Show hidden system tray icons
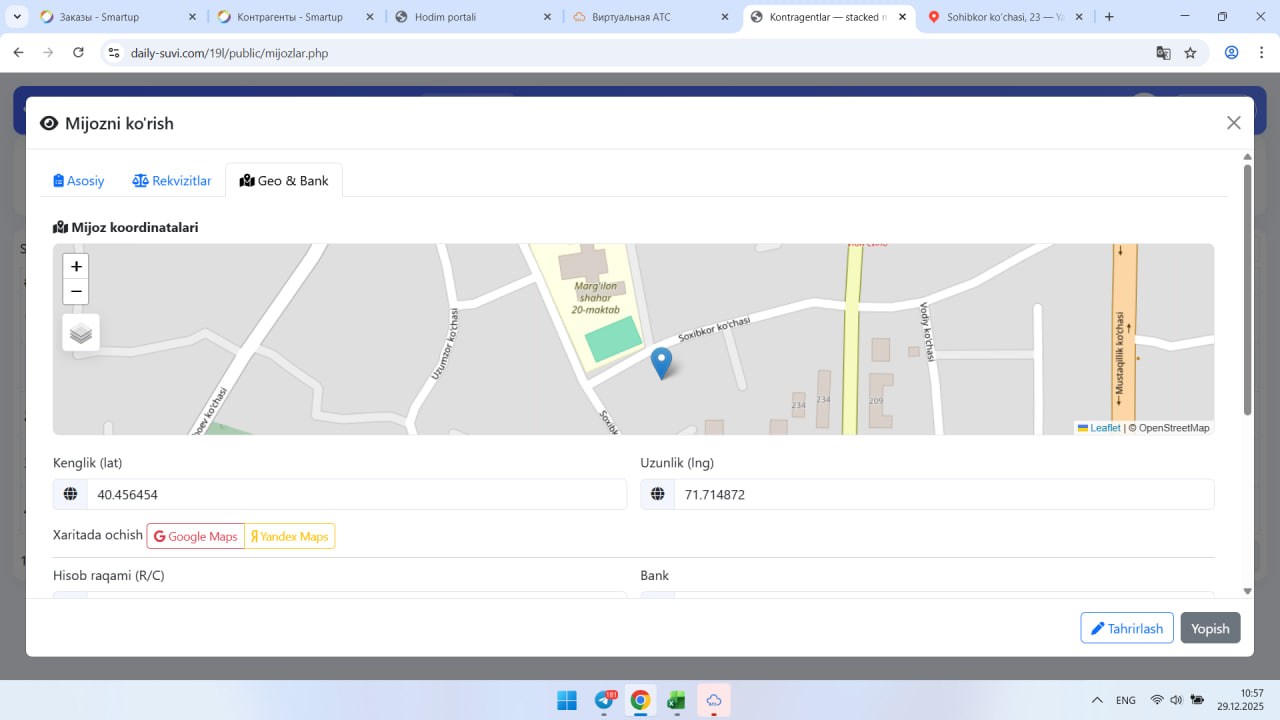The image size is (1280, 720). click(x=1097, y=700)
